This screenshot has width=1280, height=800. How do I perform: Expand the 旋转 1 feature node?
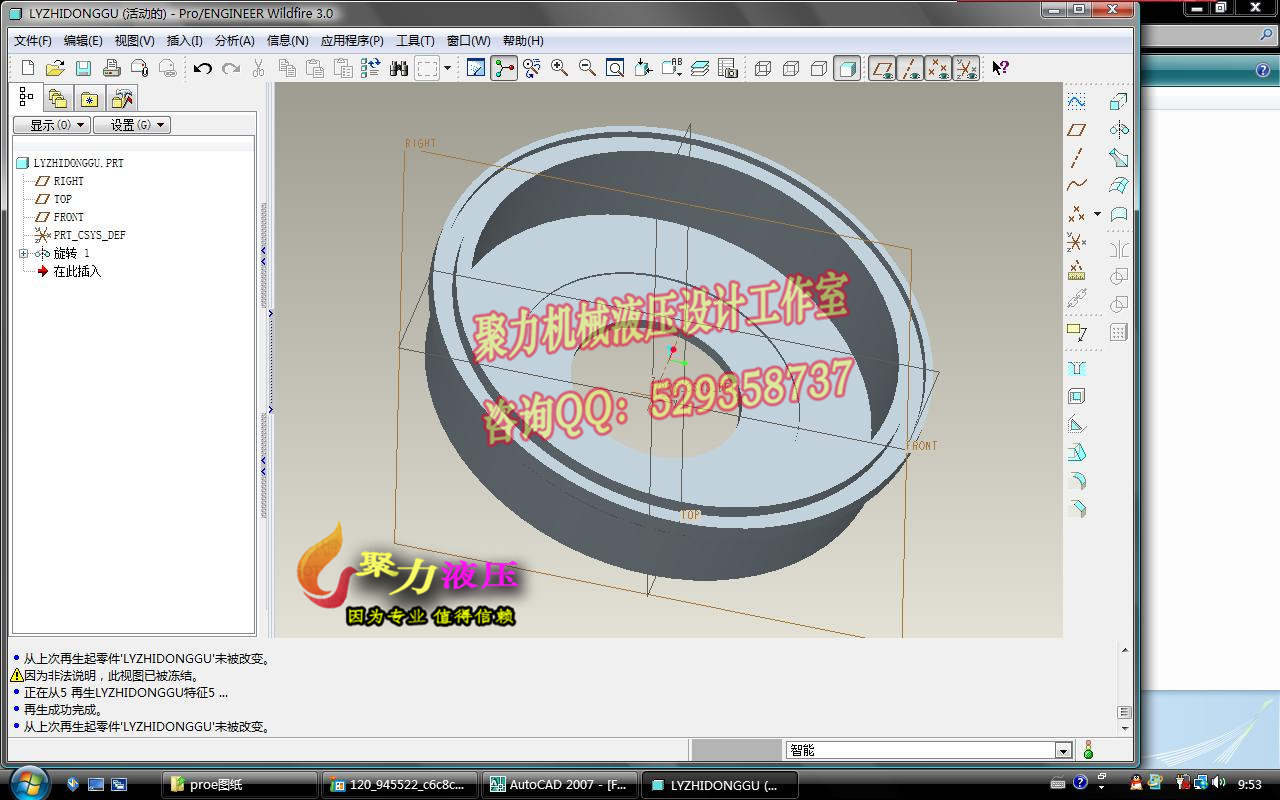(22, 253)
